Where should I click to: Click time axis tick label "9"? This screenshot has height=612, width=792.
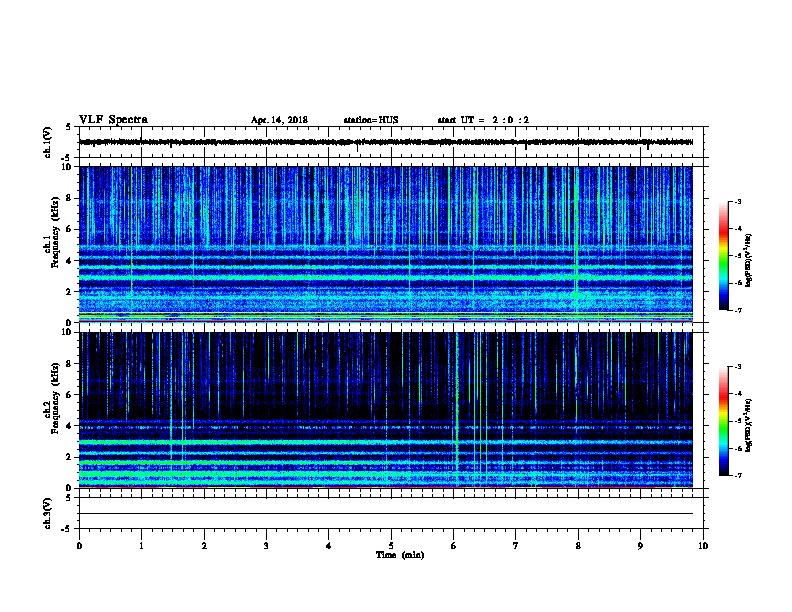point(640,545)
